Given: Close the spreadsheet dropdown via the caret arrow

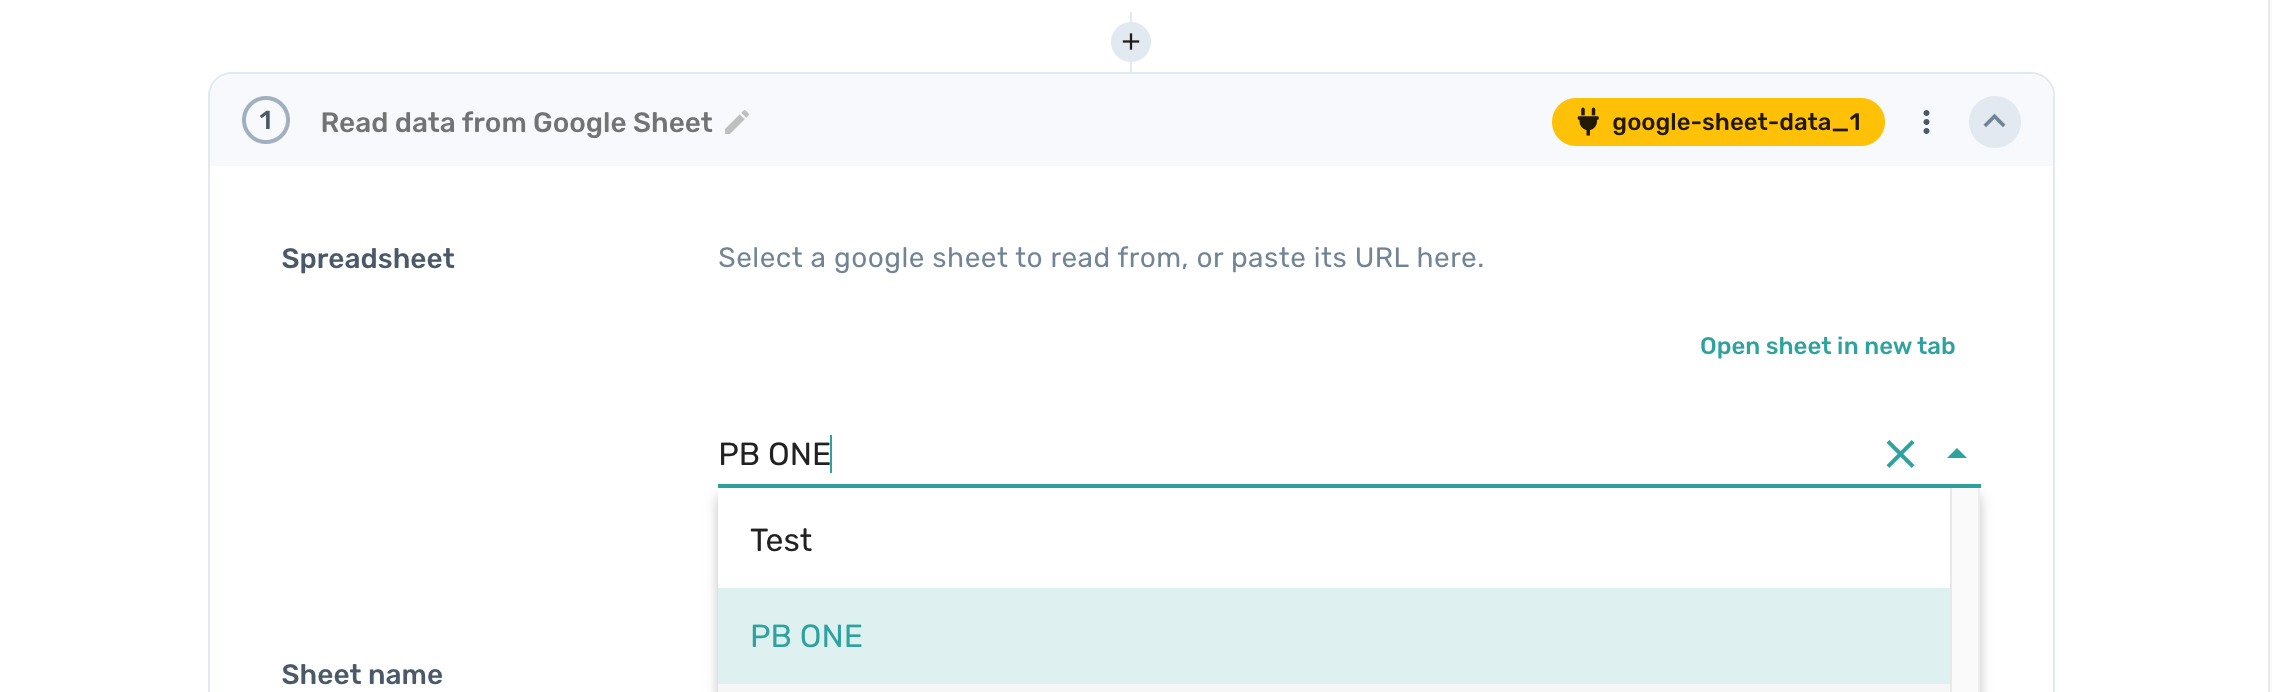Looking at the screenshot, I should click(1957, 454).
